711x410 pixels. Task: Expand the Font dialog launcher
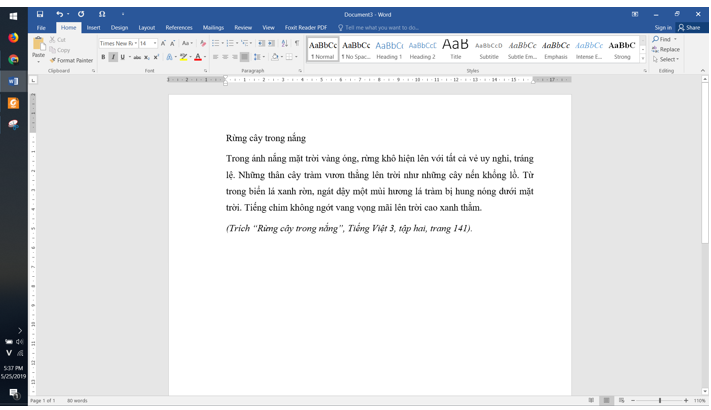tap(205, 71)
